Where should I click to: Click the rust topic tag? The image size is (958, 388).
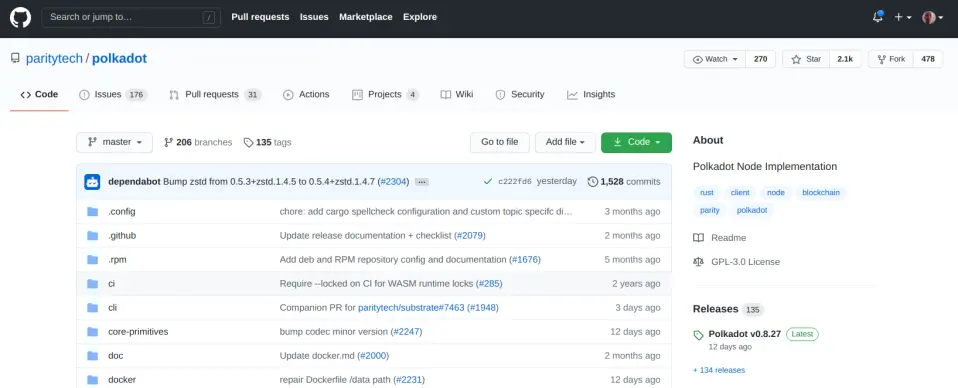point(707,192)
